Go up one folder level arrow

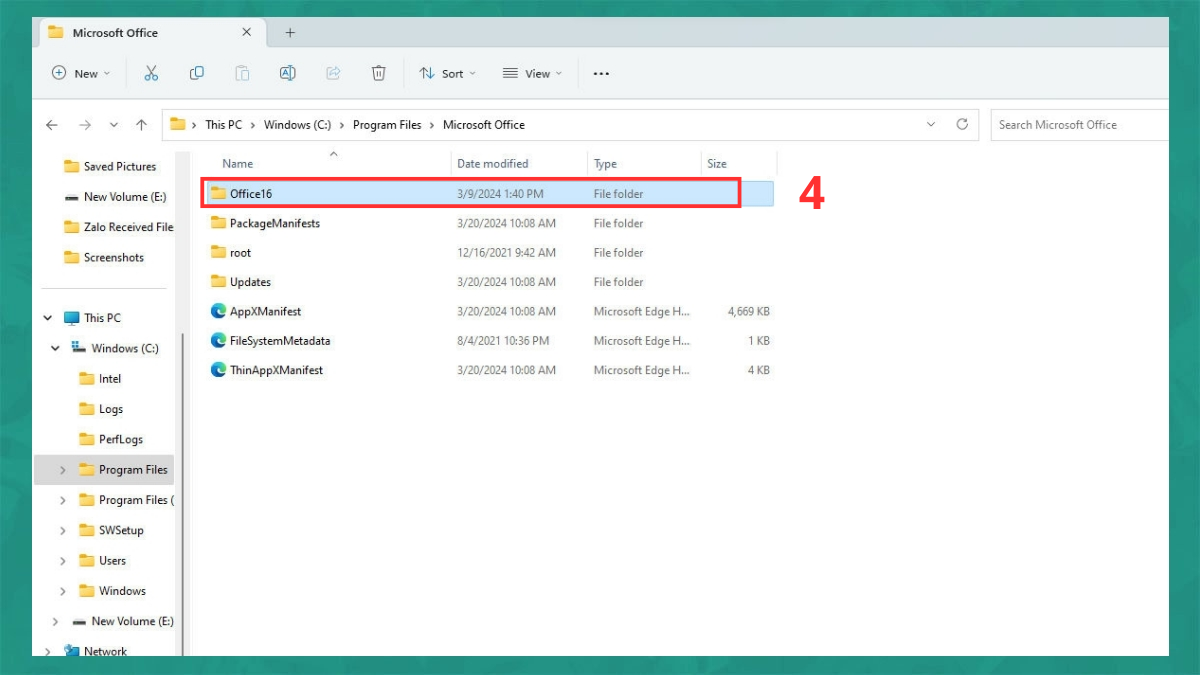click(141, 125)
